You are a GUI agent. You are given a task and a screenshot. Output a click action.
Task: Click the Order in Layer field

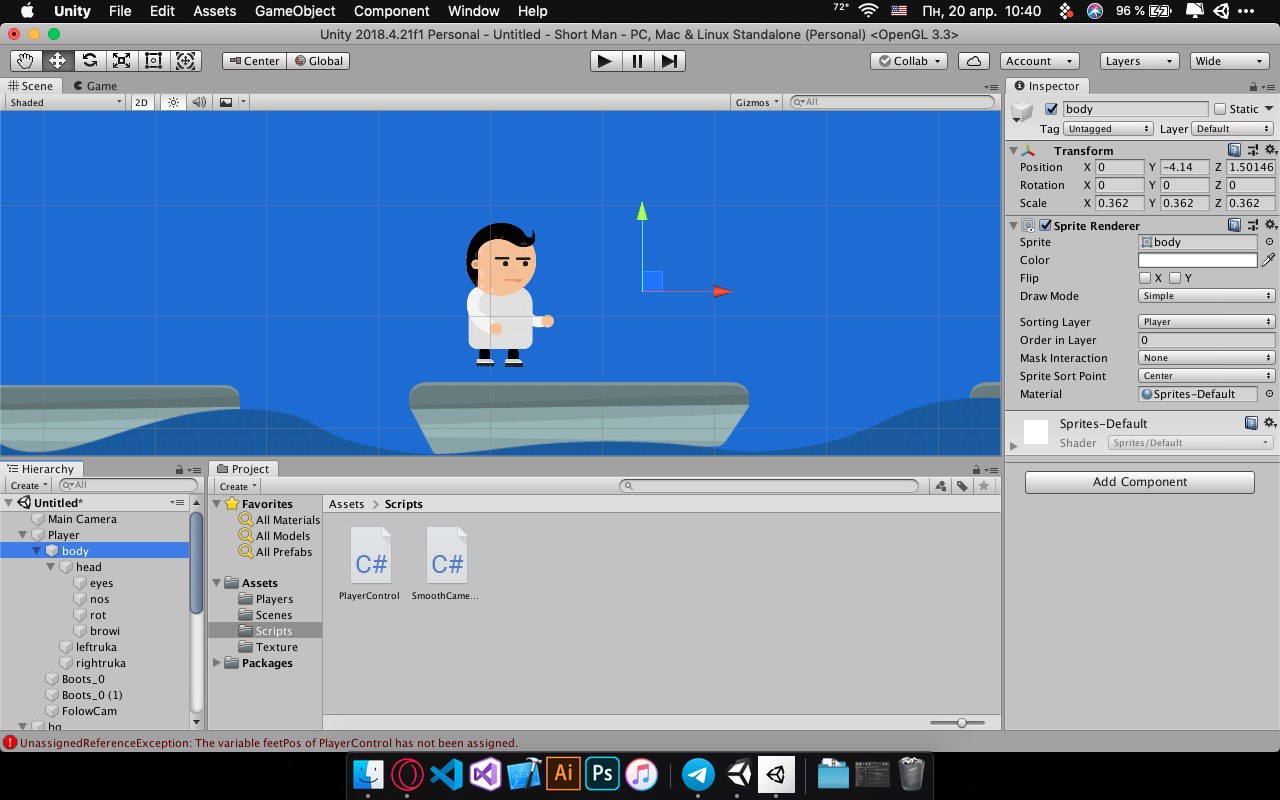(x=1207, y=340)
